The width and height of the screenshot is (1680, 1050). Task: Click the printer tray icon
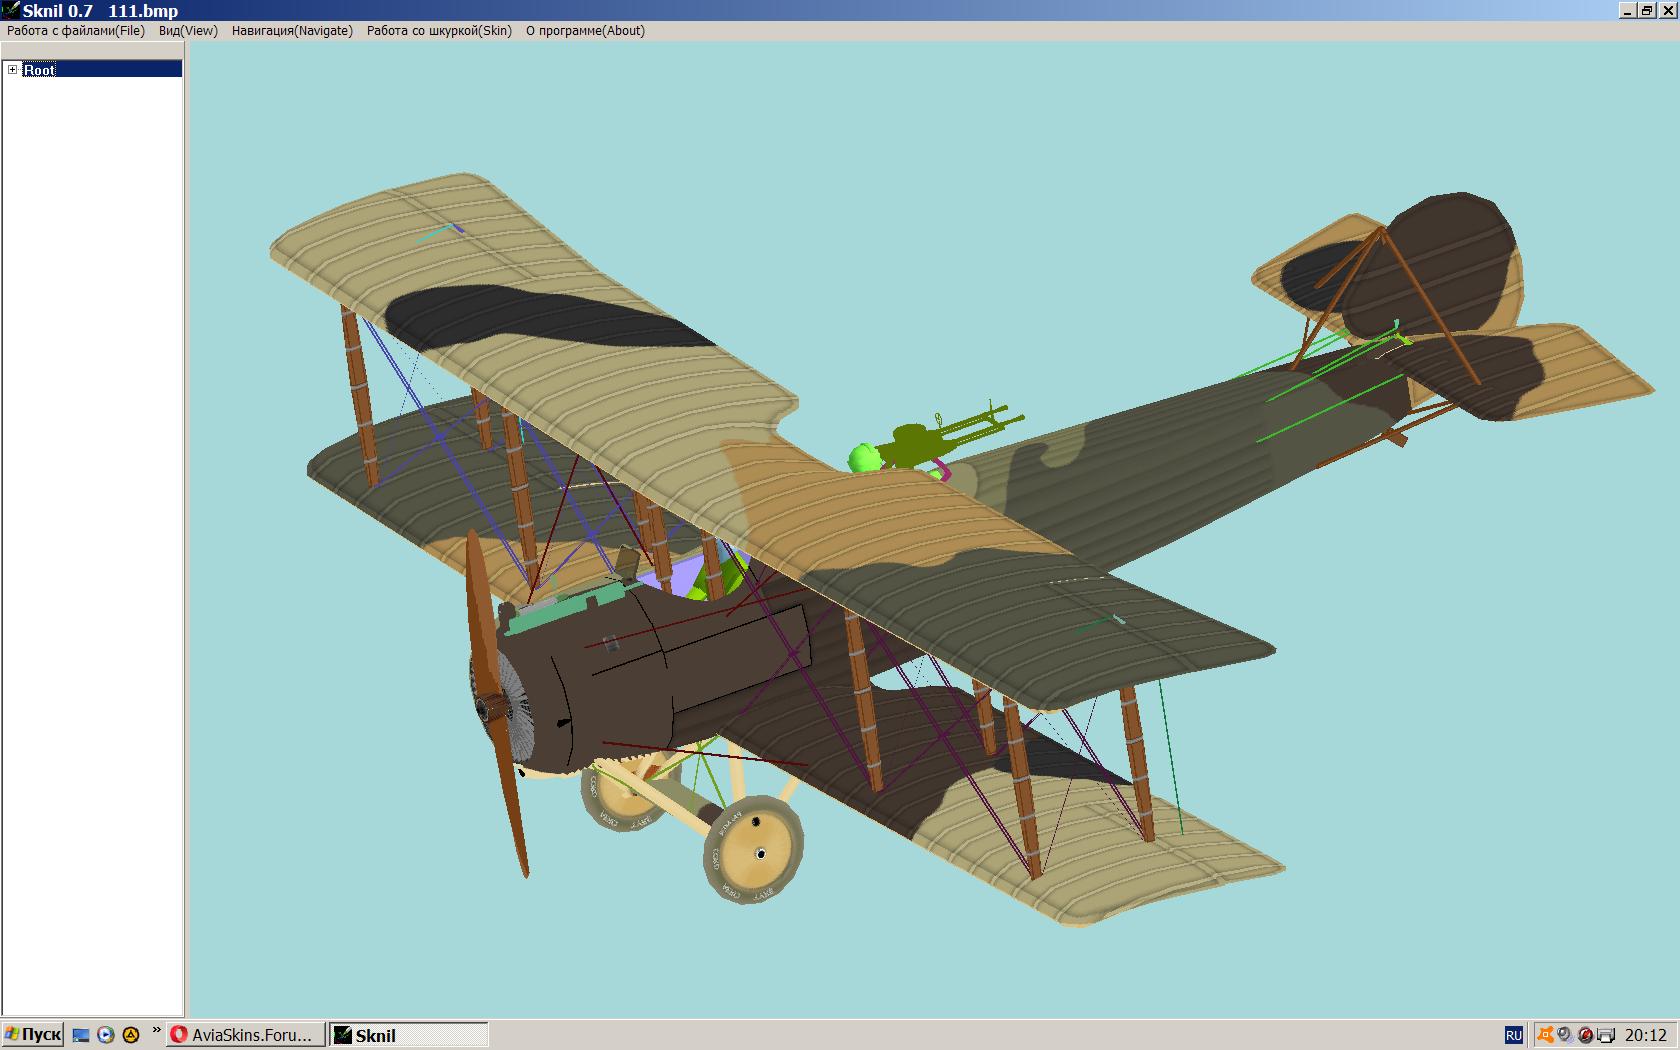click(x=1606, y=1035)
